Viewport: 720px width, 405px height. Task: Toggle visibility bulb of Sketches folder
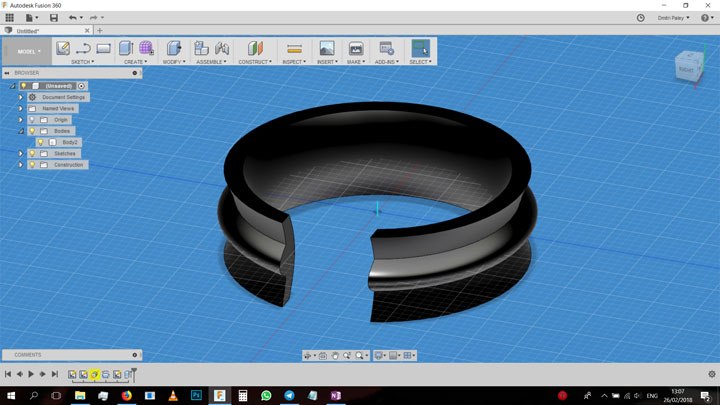[32, 153]
